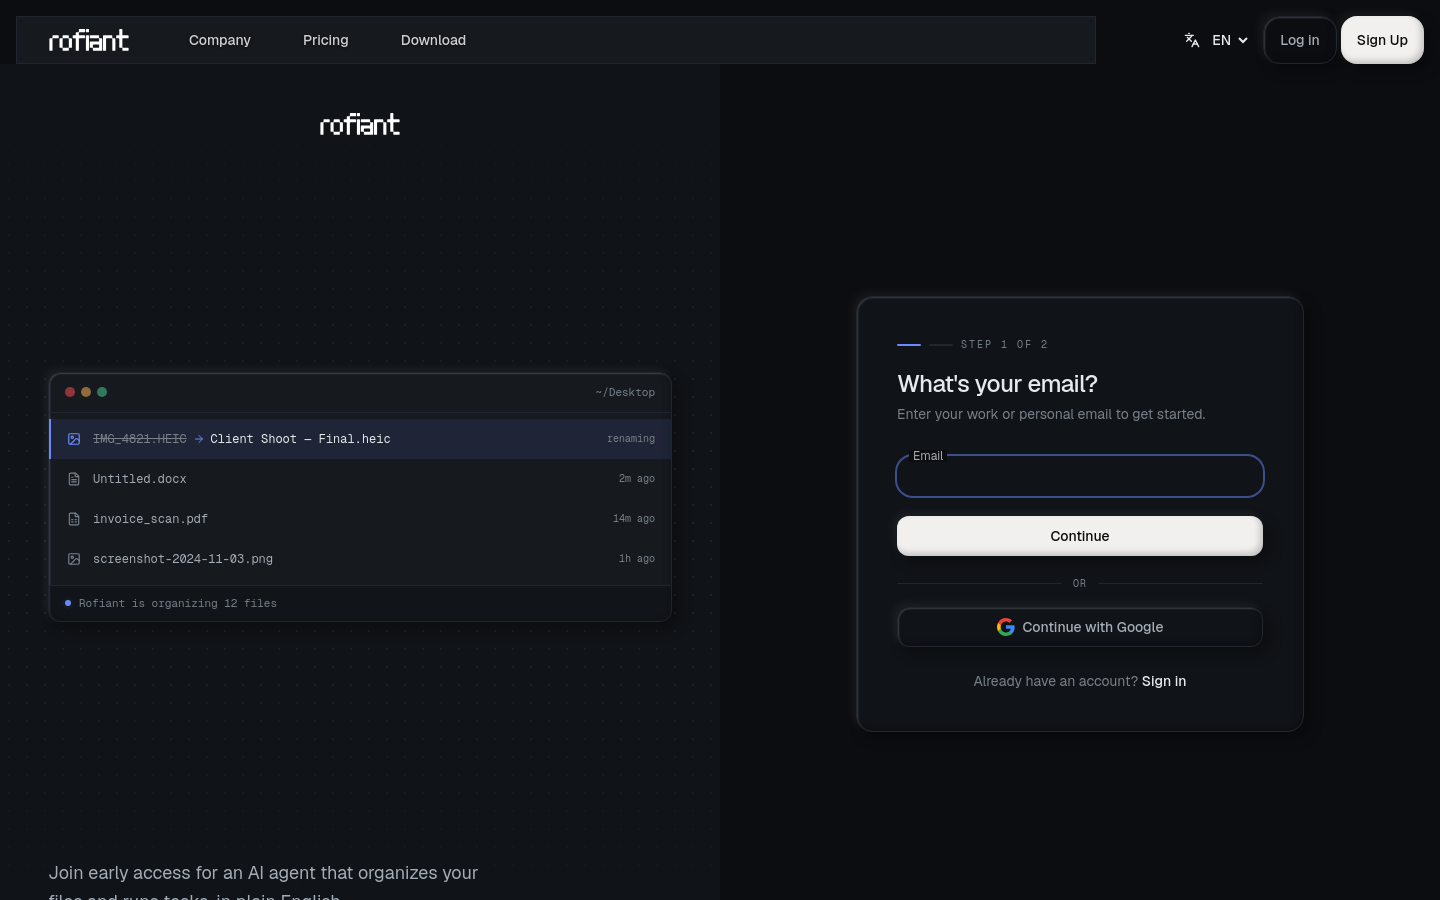
Task: Select the Client Shoot – Final.heic filename
Action: (300, 439)
